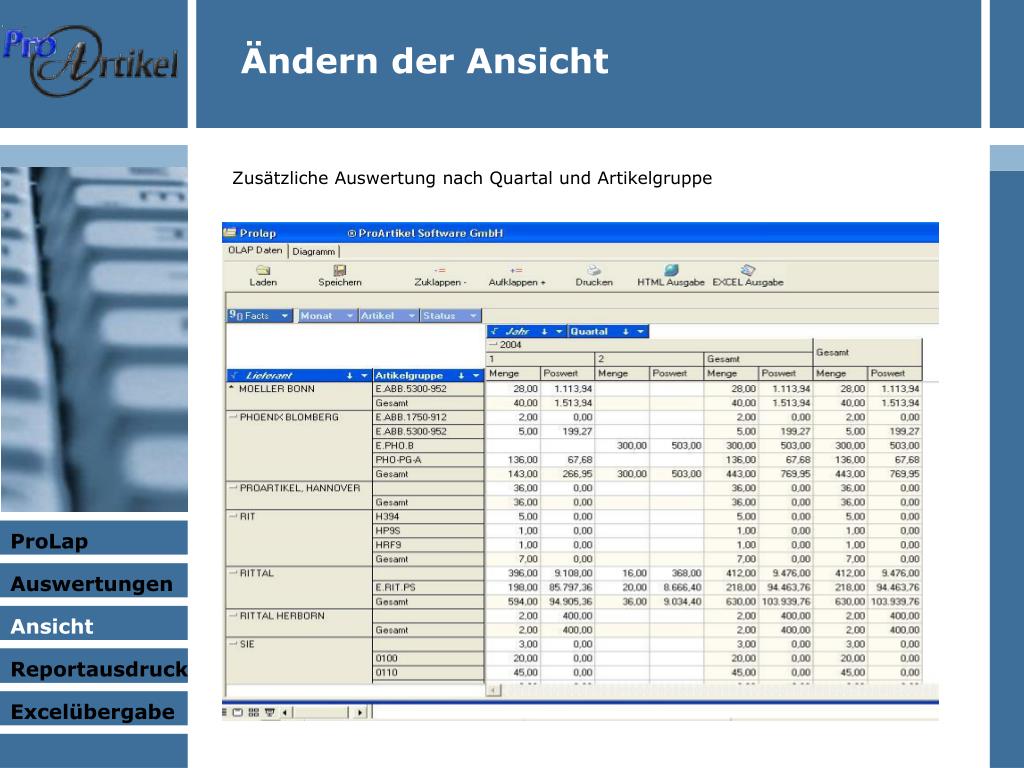
Task: Open the Facts dropdown
Action: coord(285,316)
